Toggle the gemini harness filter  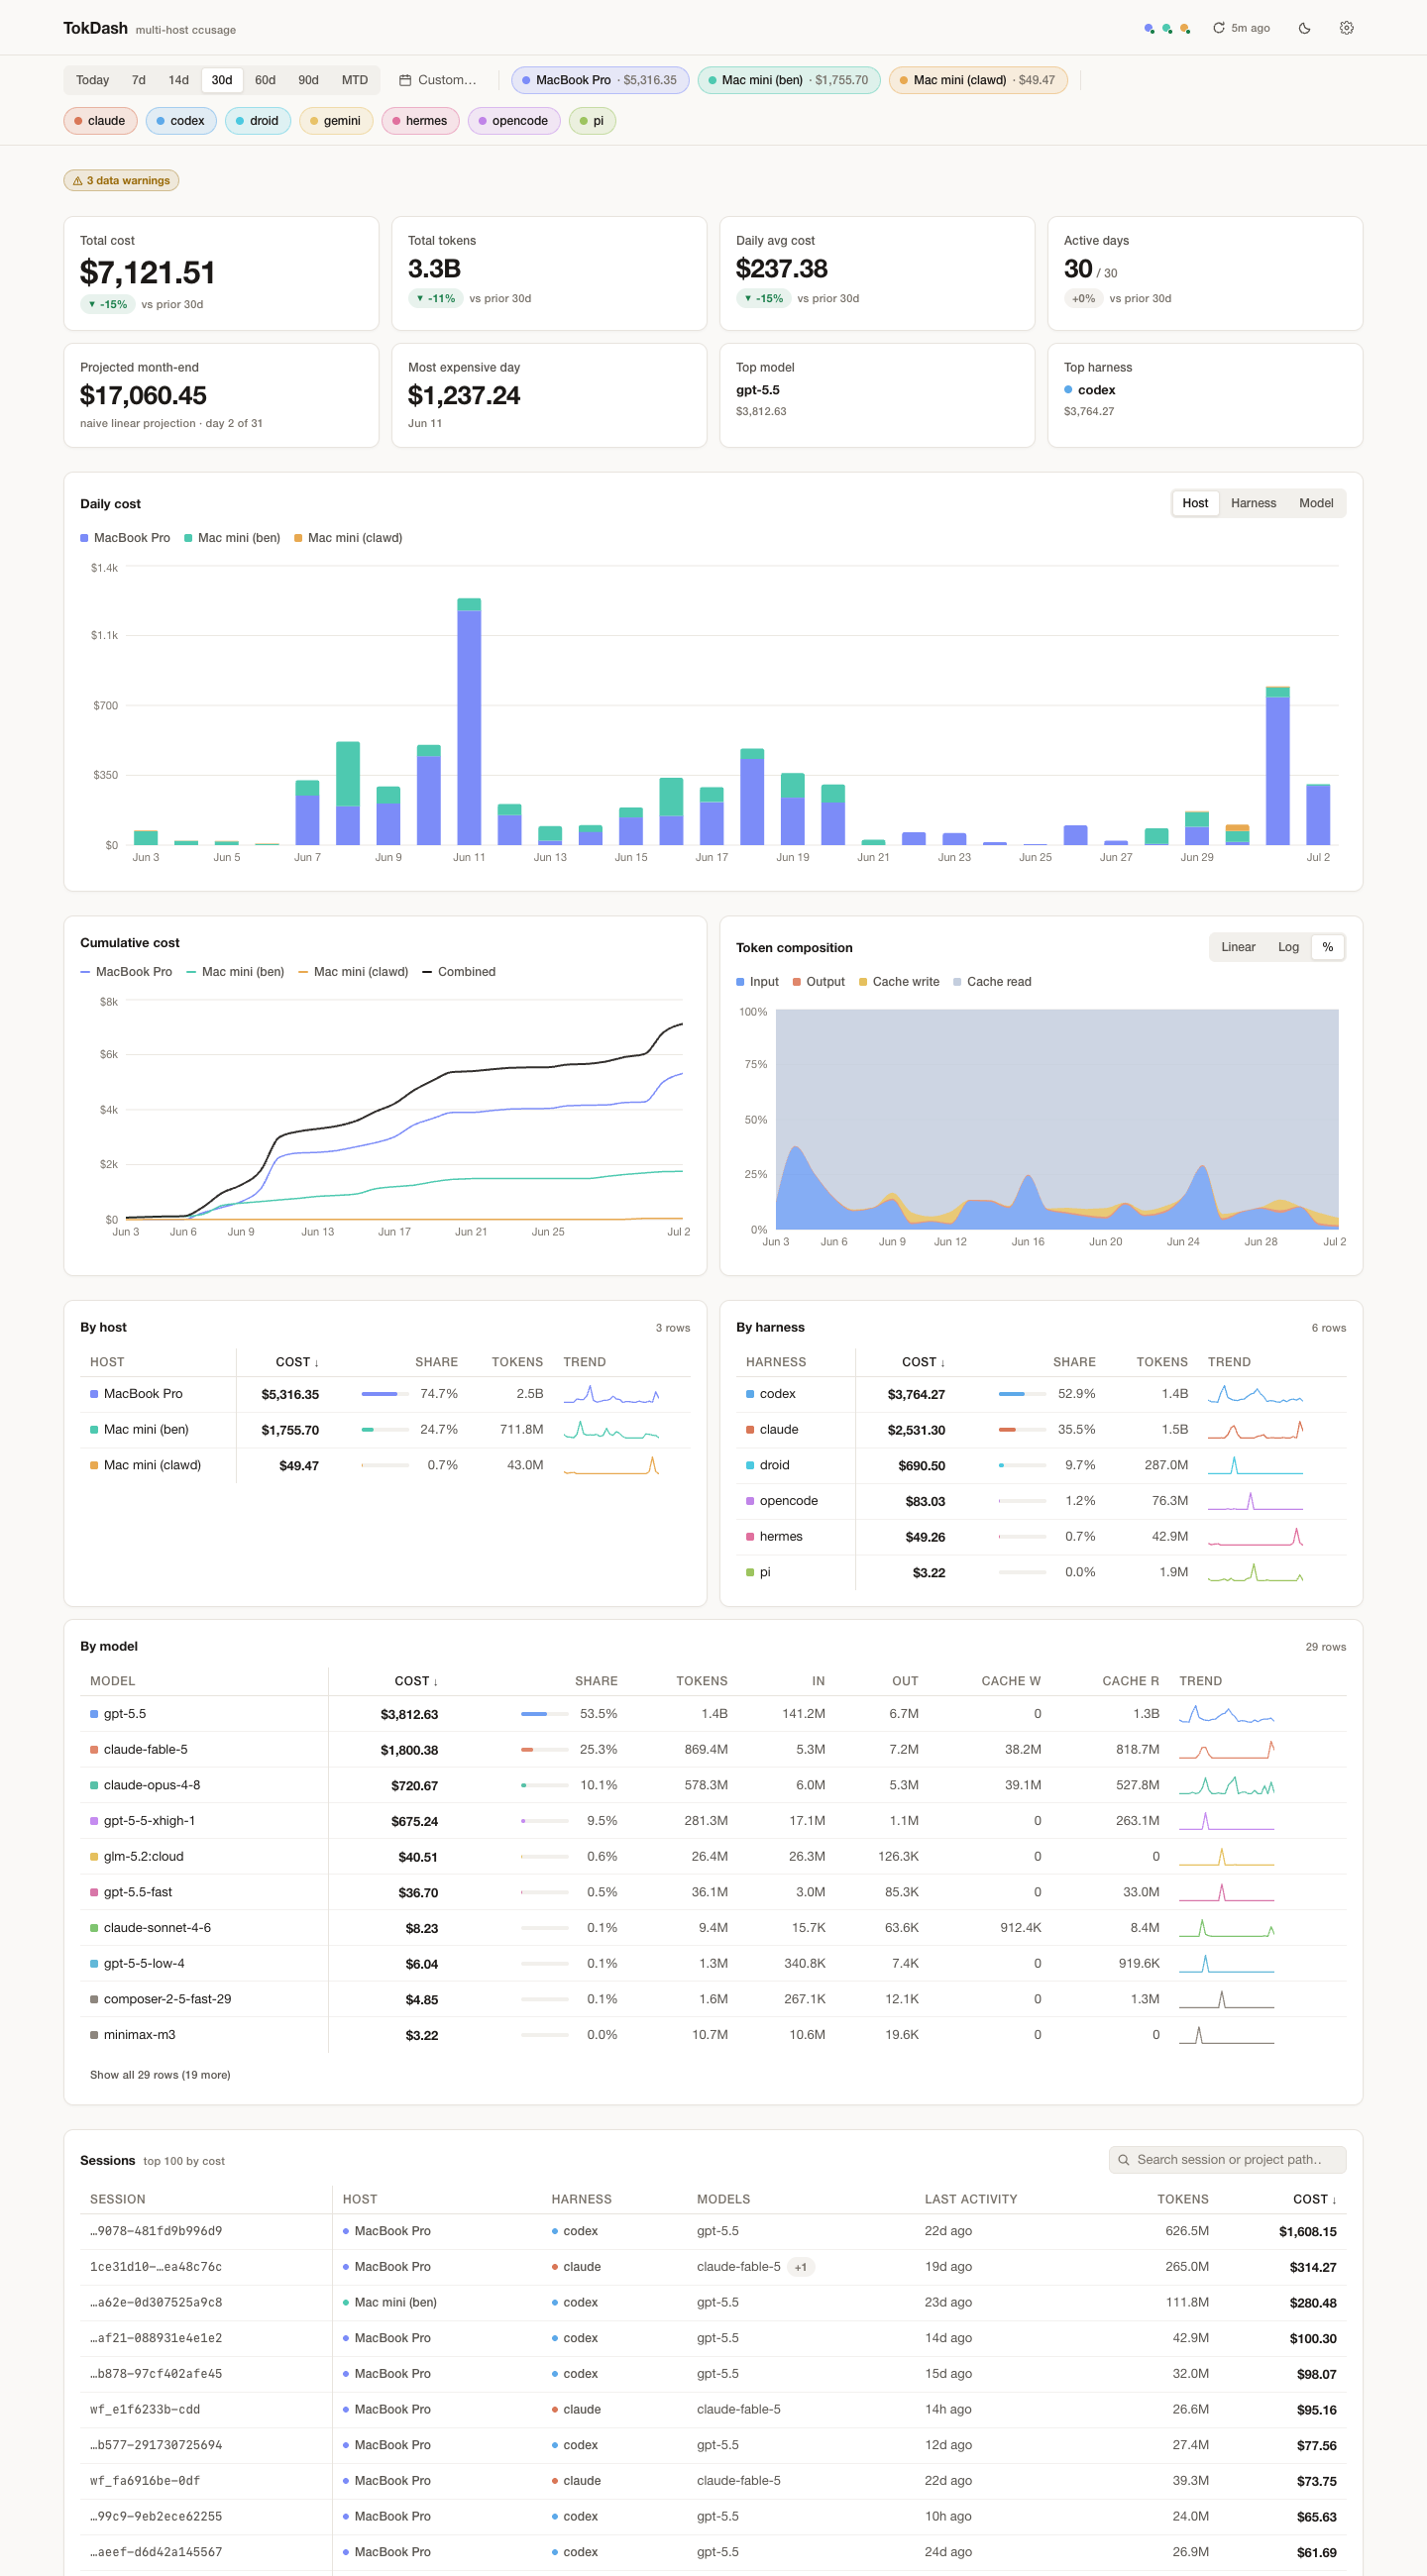336,121
